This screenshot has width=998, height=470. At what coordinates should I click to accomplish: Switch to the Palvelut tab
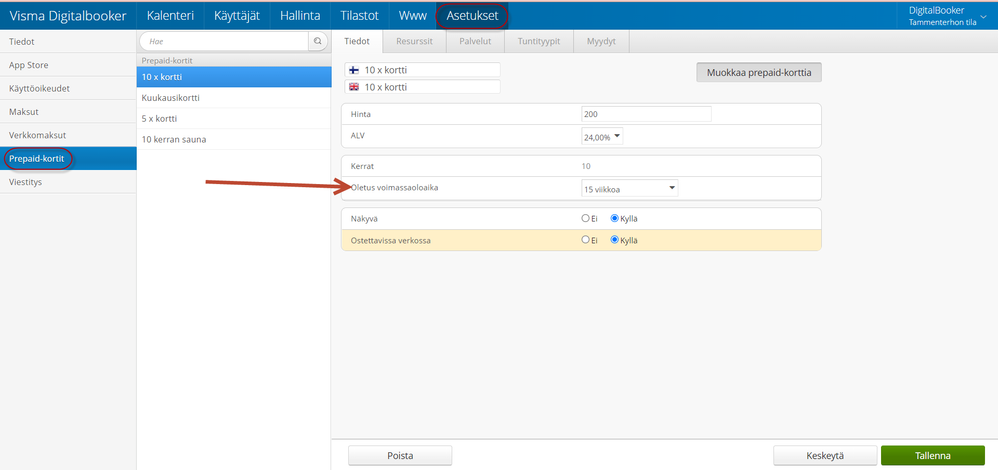[475, 41]
